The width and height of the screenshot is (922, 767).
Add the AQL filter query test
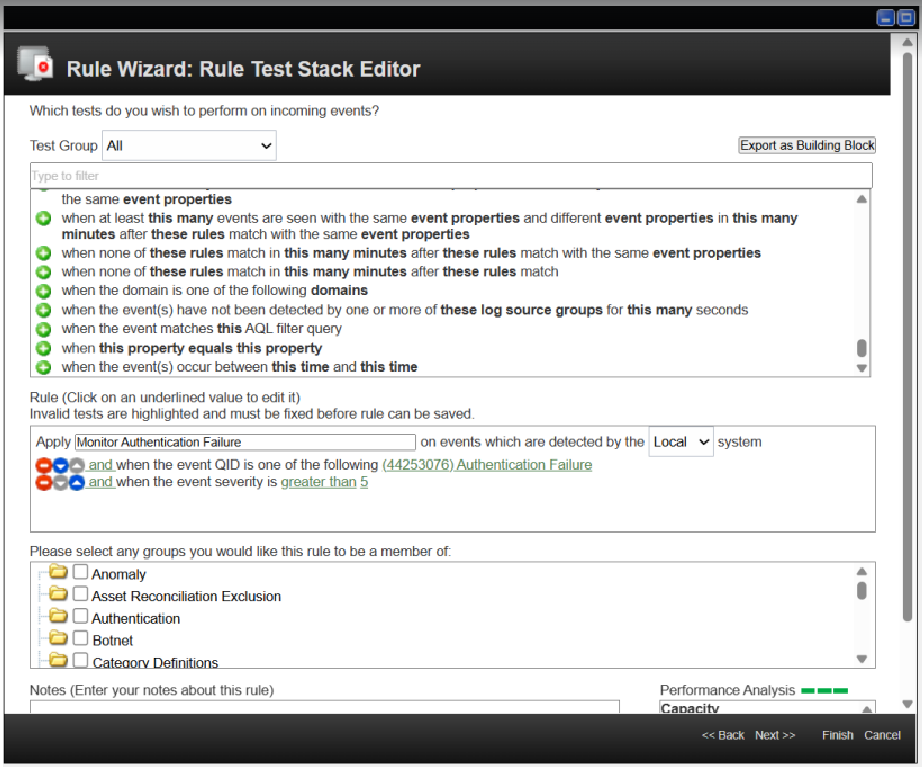[43, 329]
